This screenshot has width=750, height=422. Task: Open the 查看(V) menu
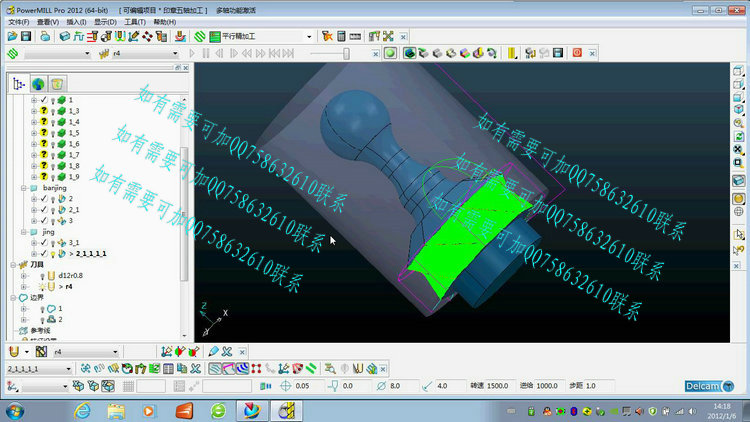(48, 22)
